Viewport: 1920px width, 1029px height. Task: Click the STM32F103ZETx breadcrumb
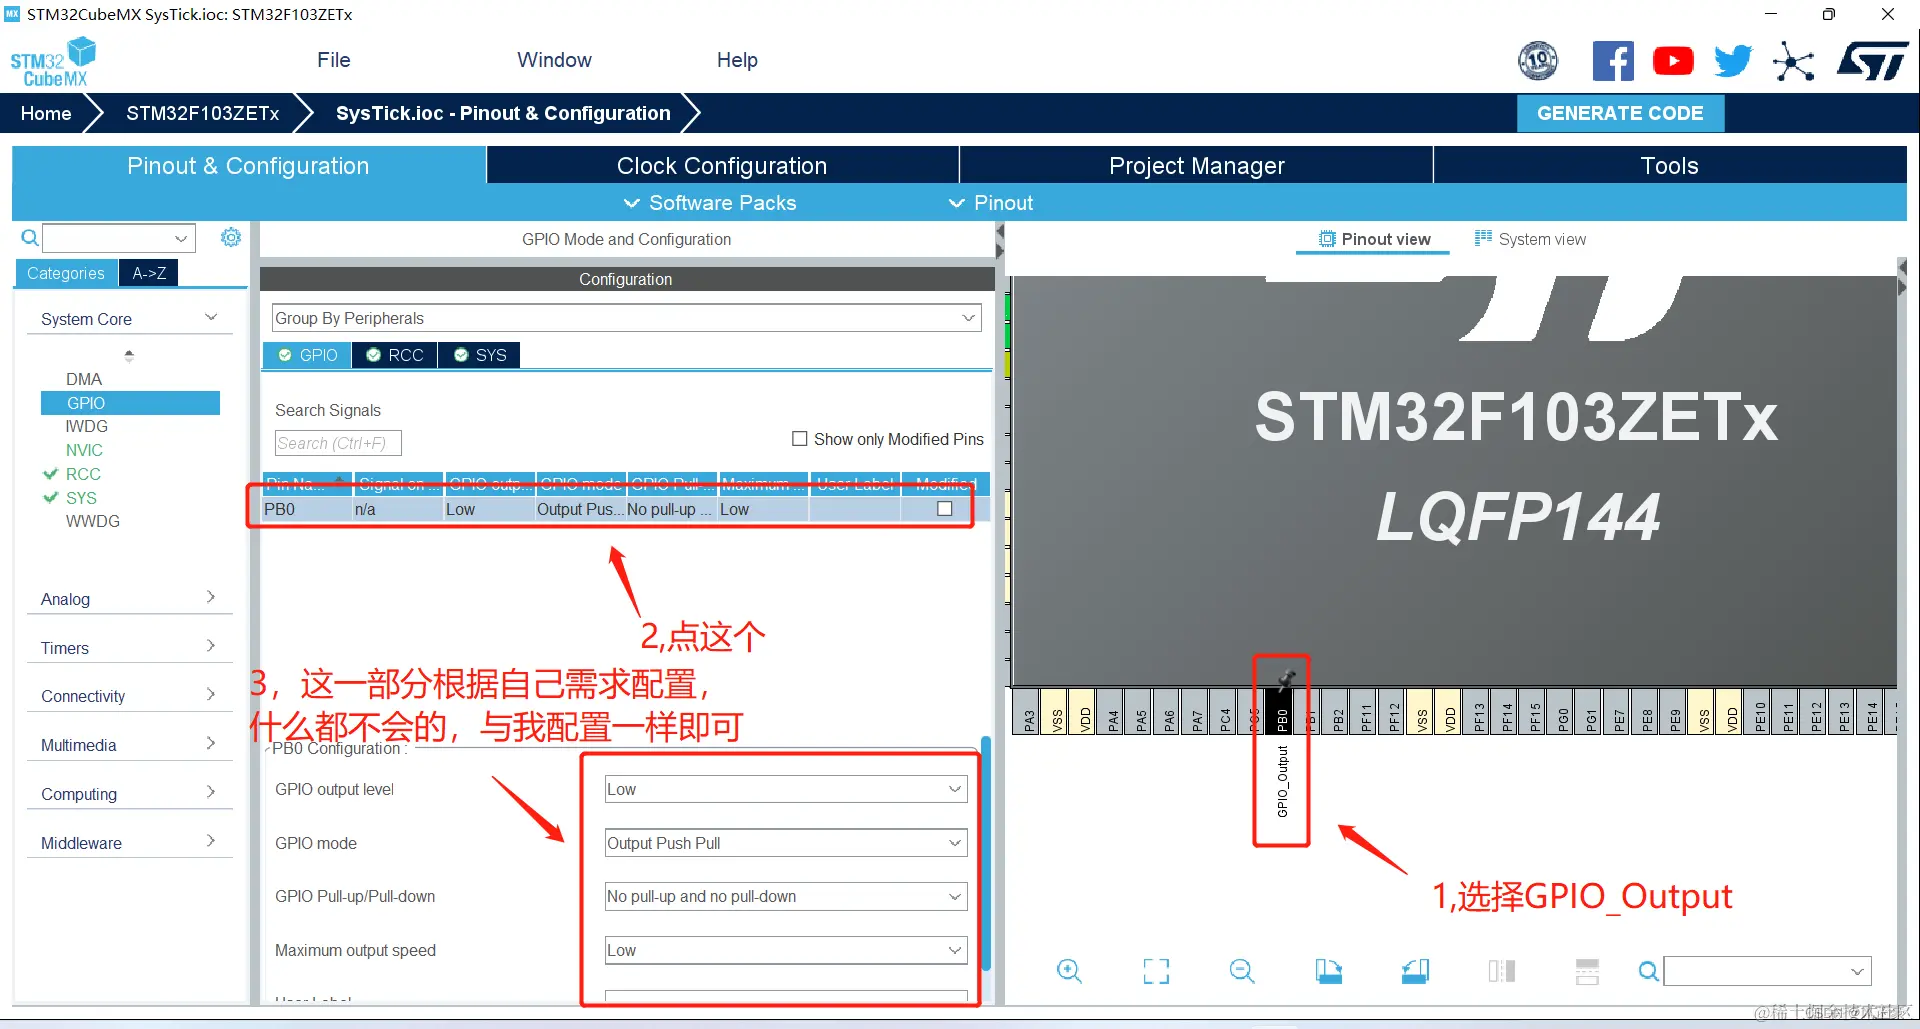pos(202,113)
